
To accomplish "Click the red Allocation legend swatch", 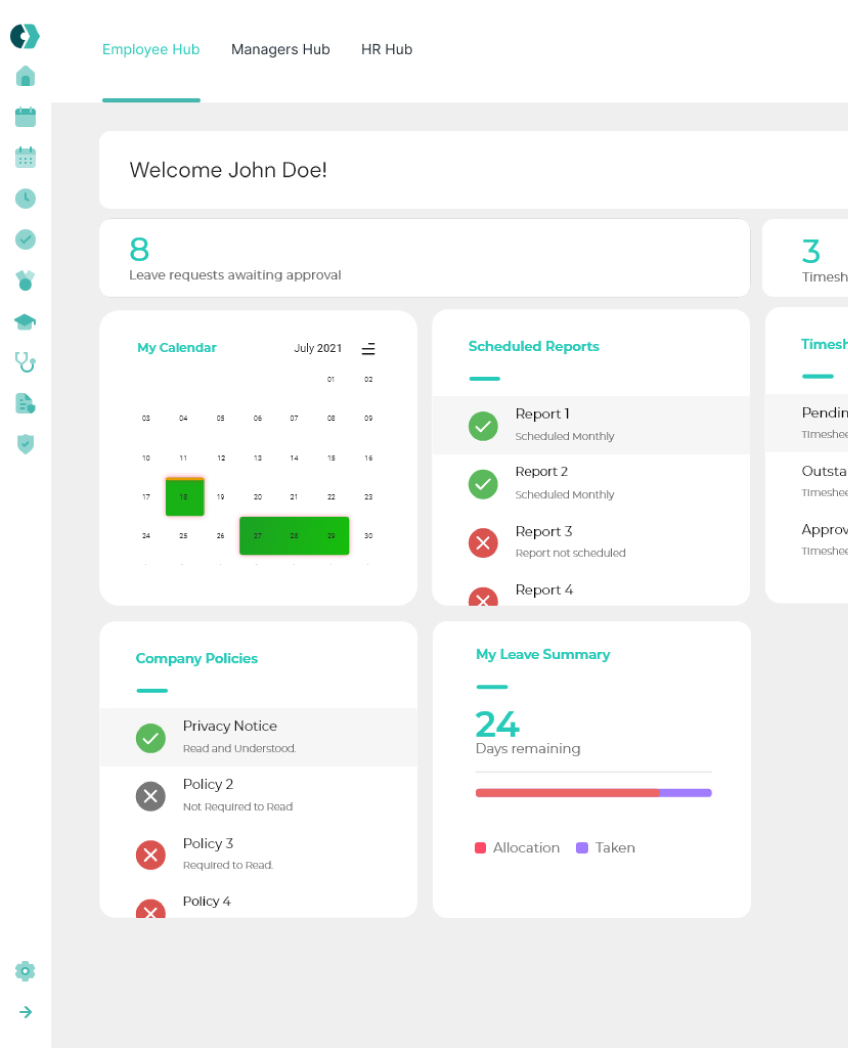I will [480, 848].
